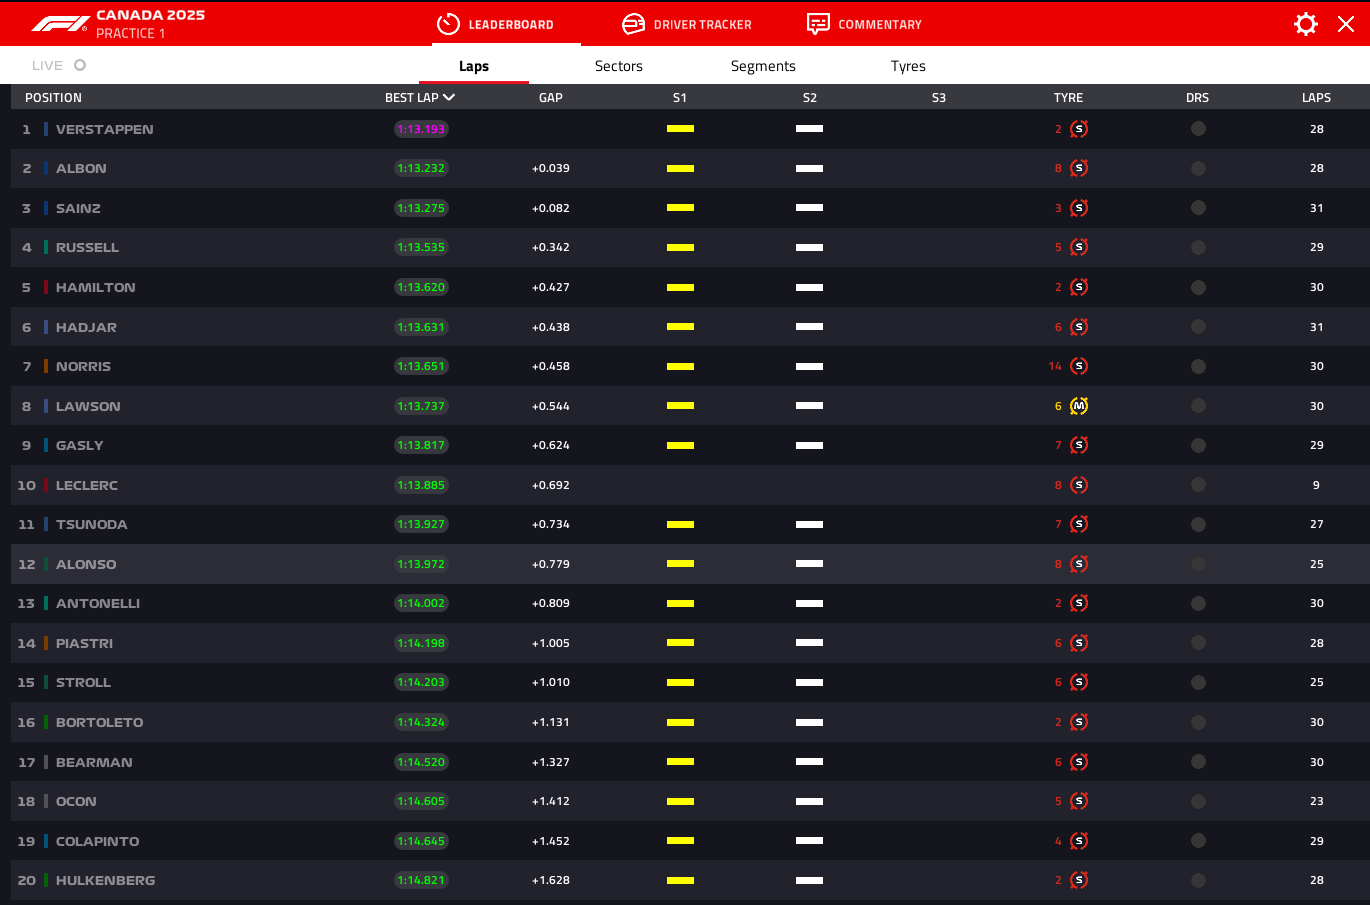Image resolution: width=1370 pixels, height=905 pixels.
Task: Click Hulkenberg's yellow S1 sector bar
Action: [x=680, y=880]
